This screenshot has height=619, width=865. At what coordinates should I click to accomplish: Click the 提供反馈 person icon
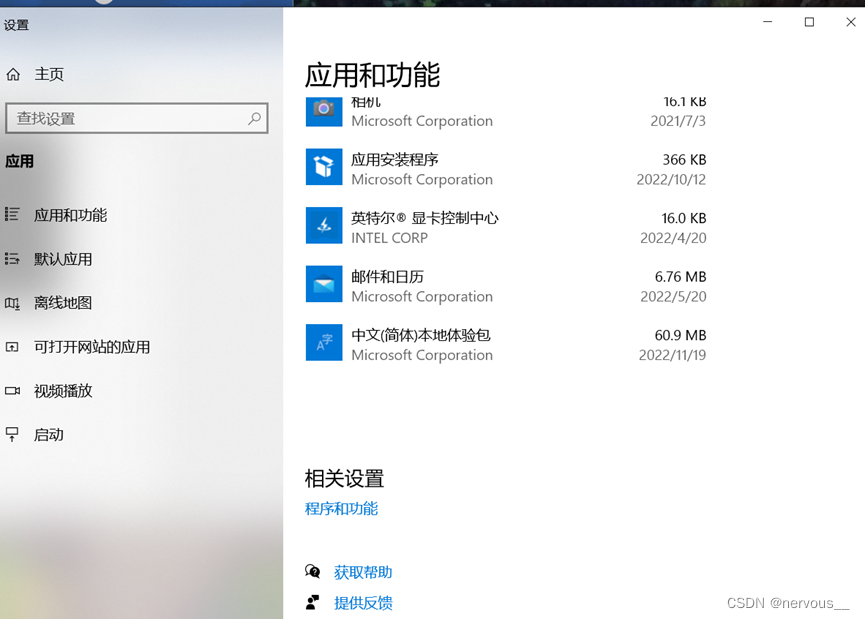tap(312, 602)
